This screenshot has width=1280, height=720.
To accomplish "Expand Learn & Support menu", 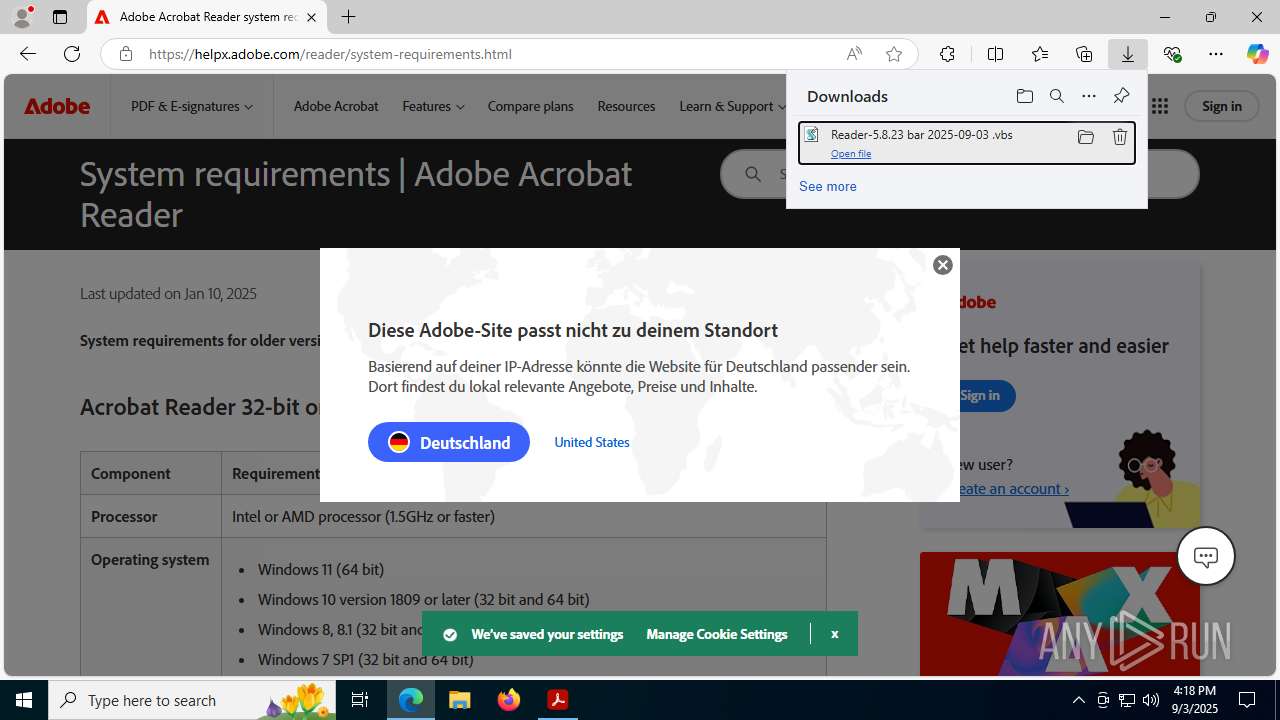I will 733,106.
